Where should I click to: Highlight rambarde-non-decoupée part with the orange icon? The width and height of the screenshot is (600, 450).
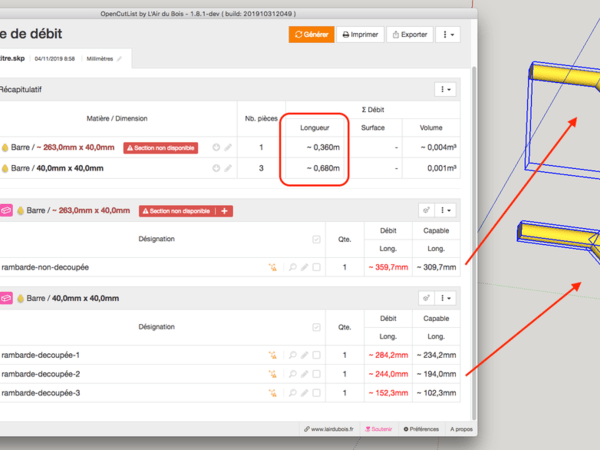[x=272, y=267]
